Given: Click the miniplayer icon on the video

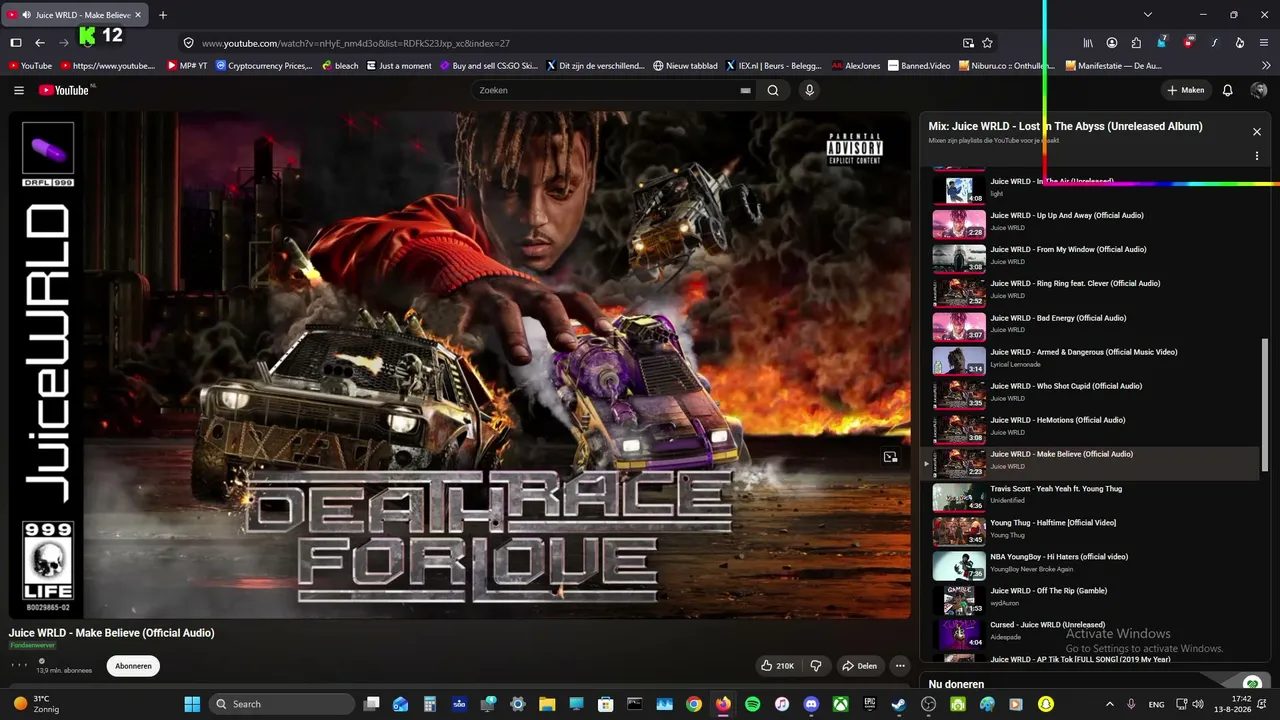Looking at the screenshot, I should coord(890,457).
